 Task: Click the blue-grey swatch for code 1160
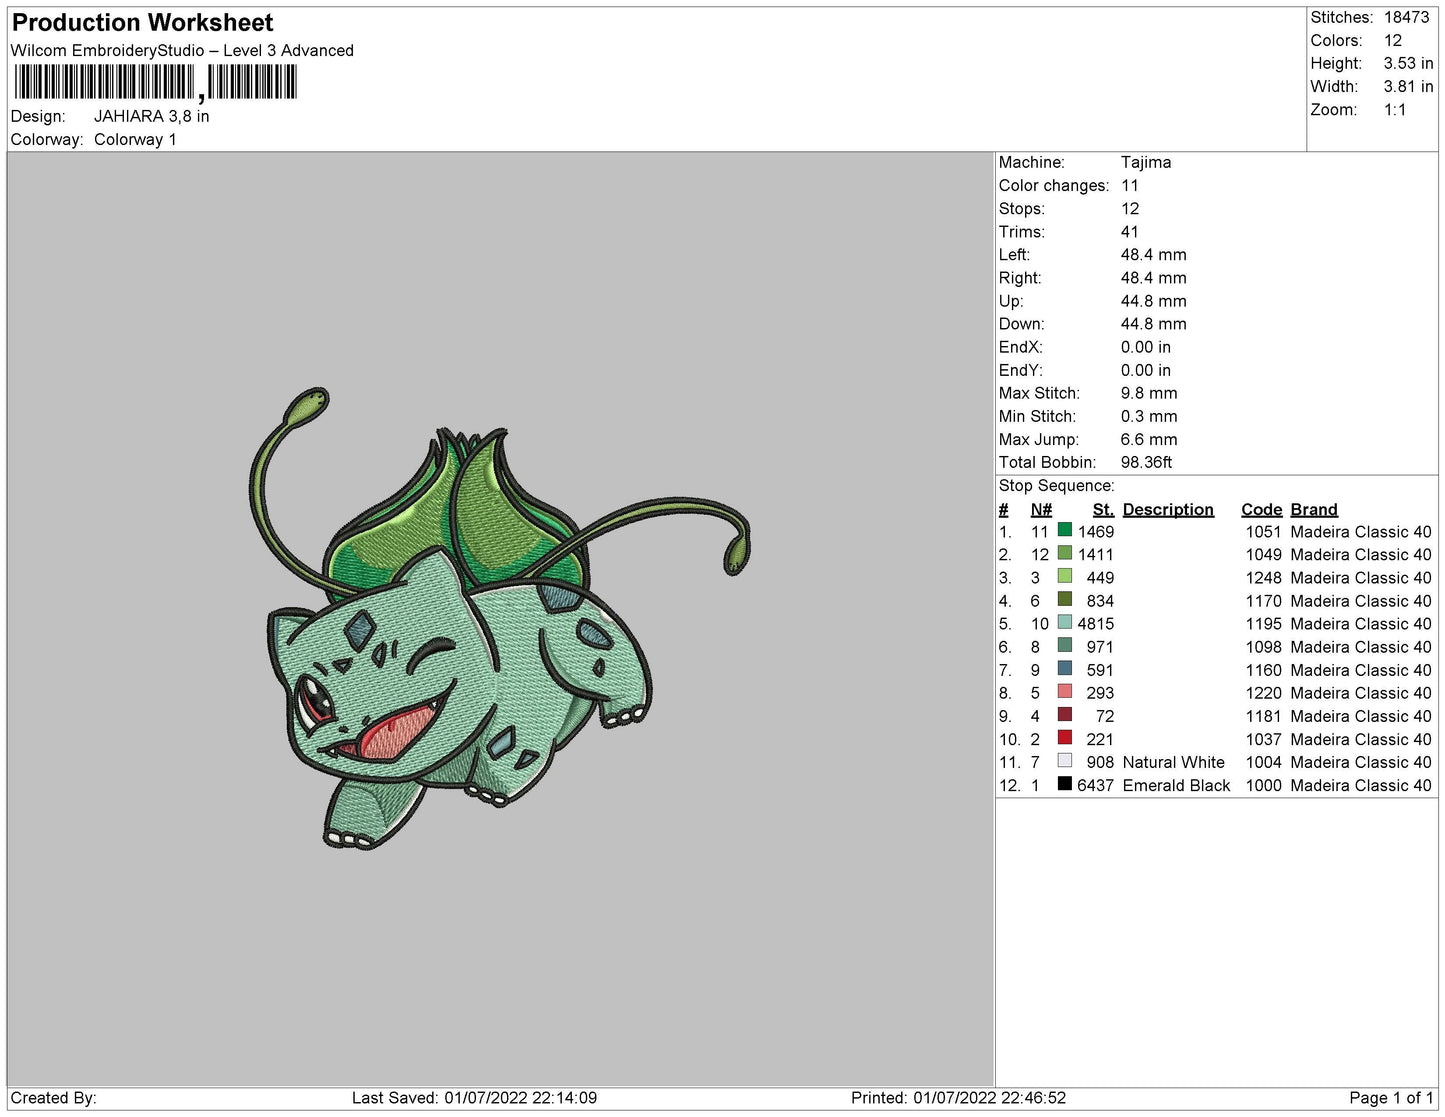[1065, 669]
